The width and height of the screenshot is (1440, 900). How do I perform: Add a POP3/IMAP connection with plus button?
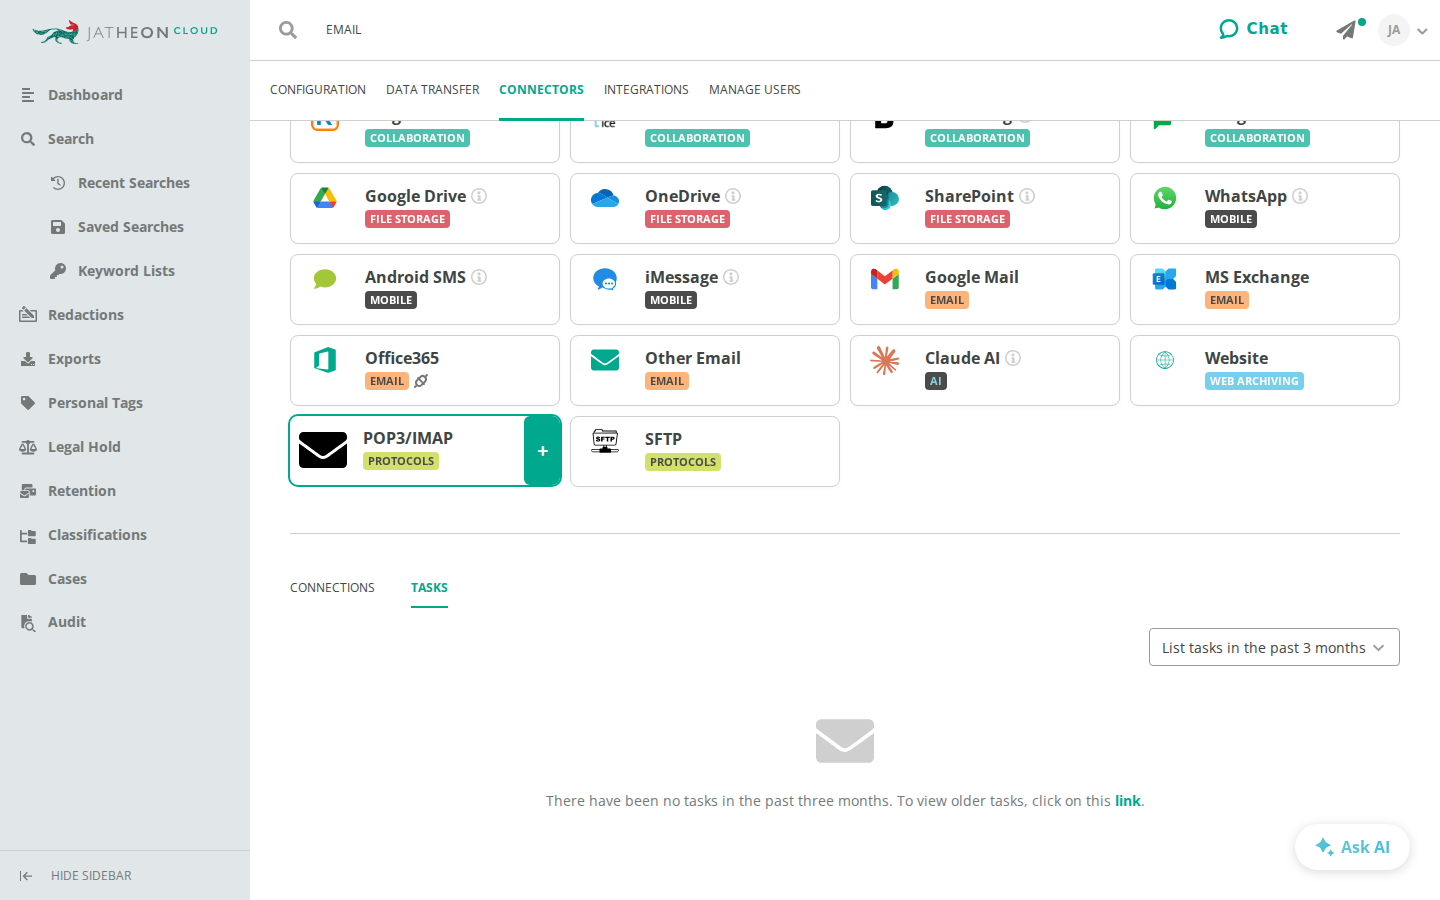543,451
